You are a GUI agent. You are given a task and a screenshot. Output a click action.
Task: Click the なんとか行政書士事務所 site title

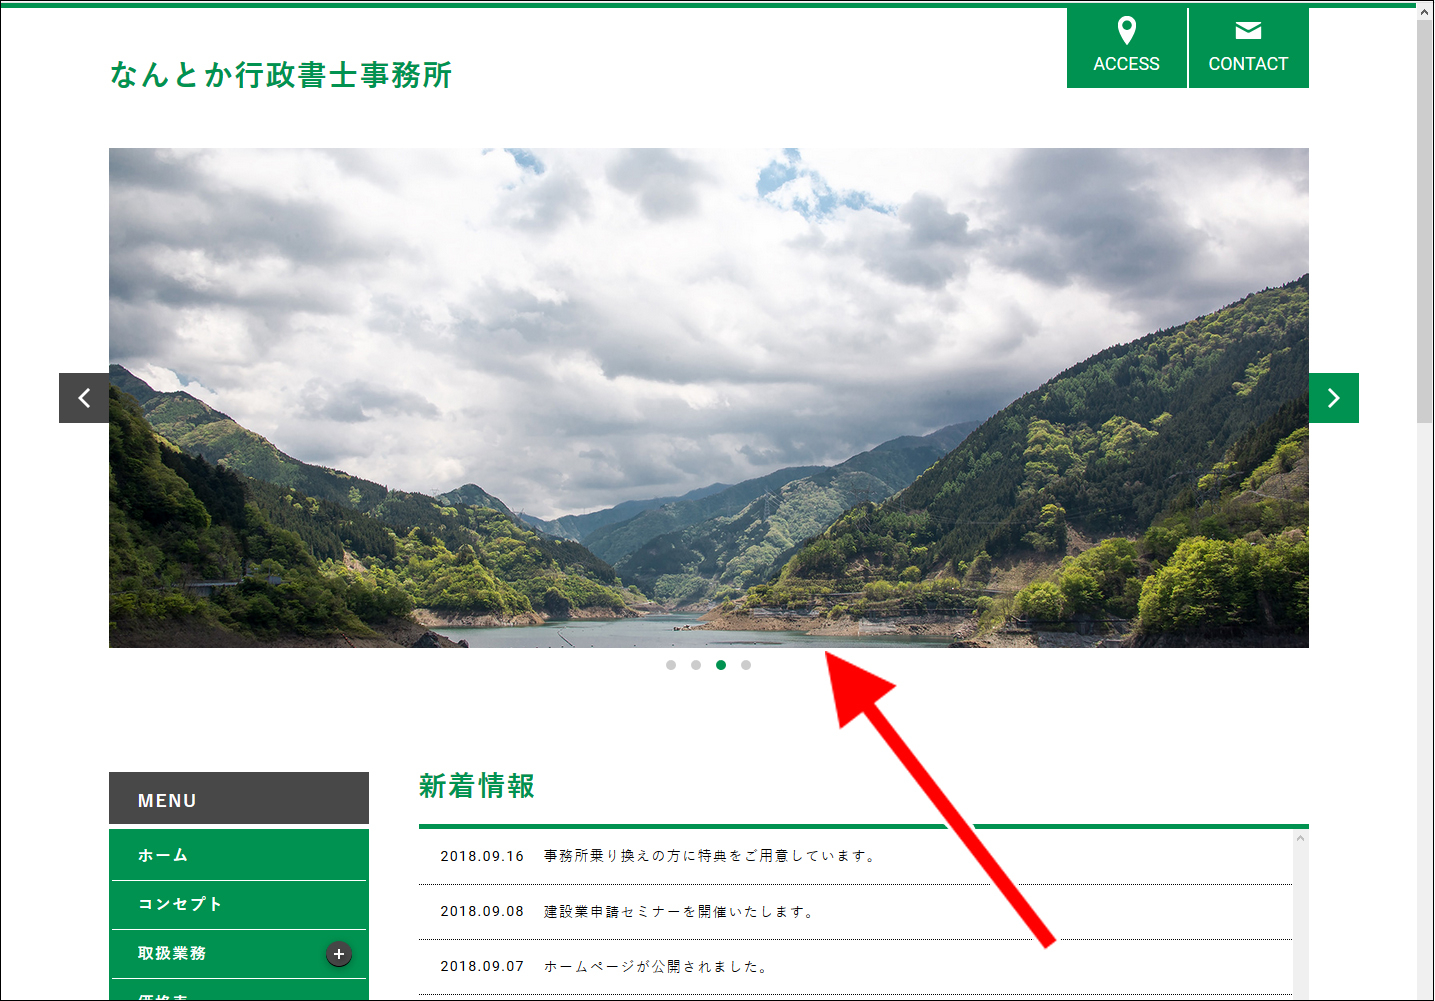pos(281,75)
